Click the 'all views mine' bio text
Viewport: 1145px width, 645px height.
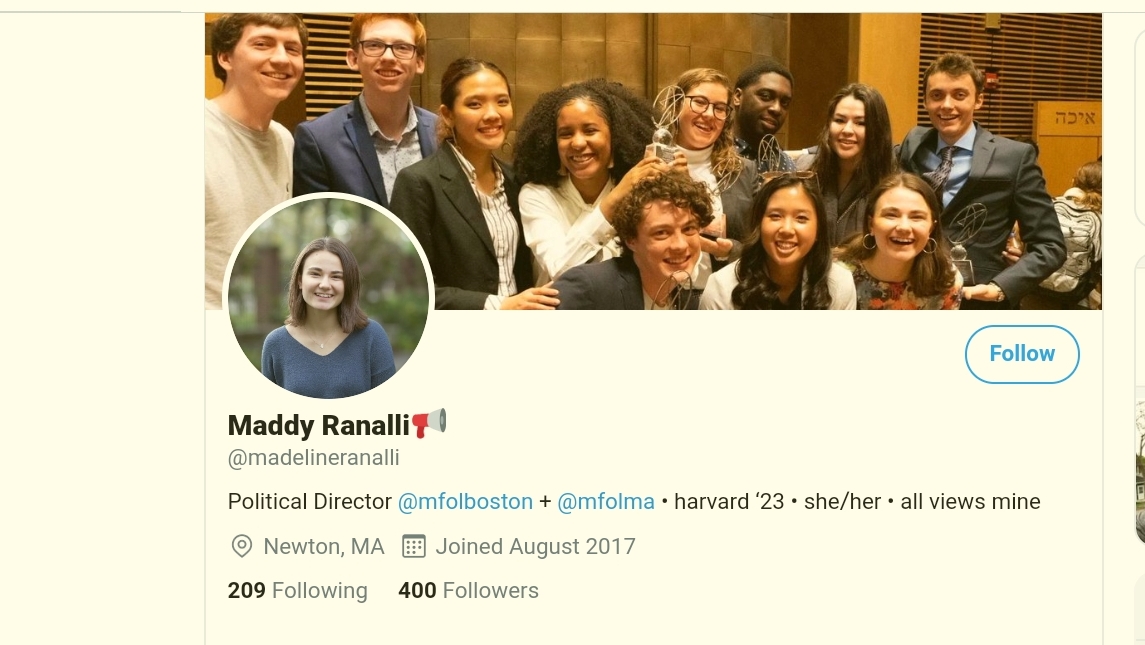coord(970,502)
